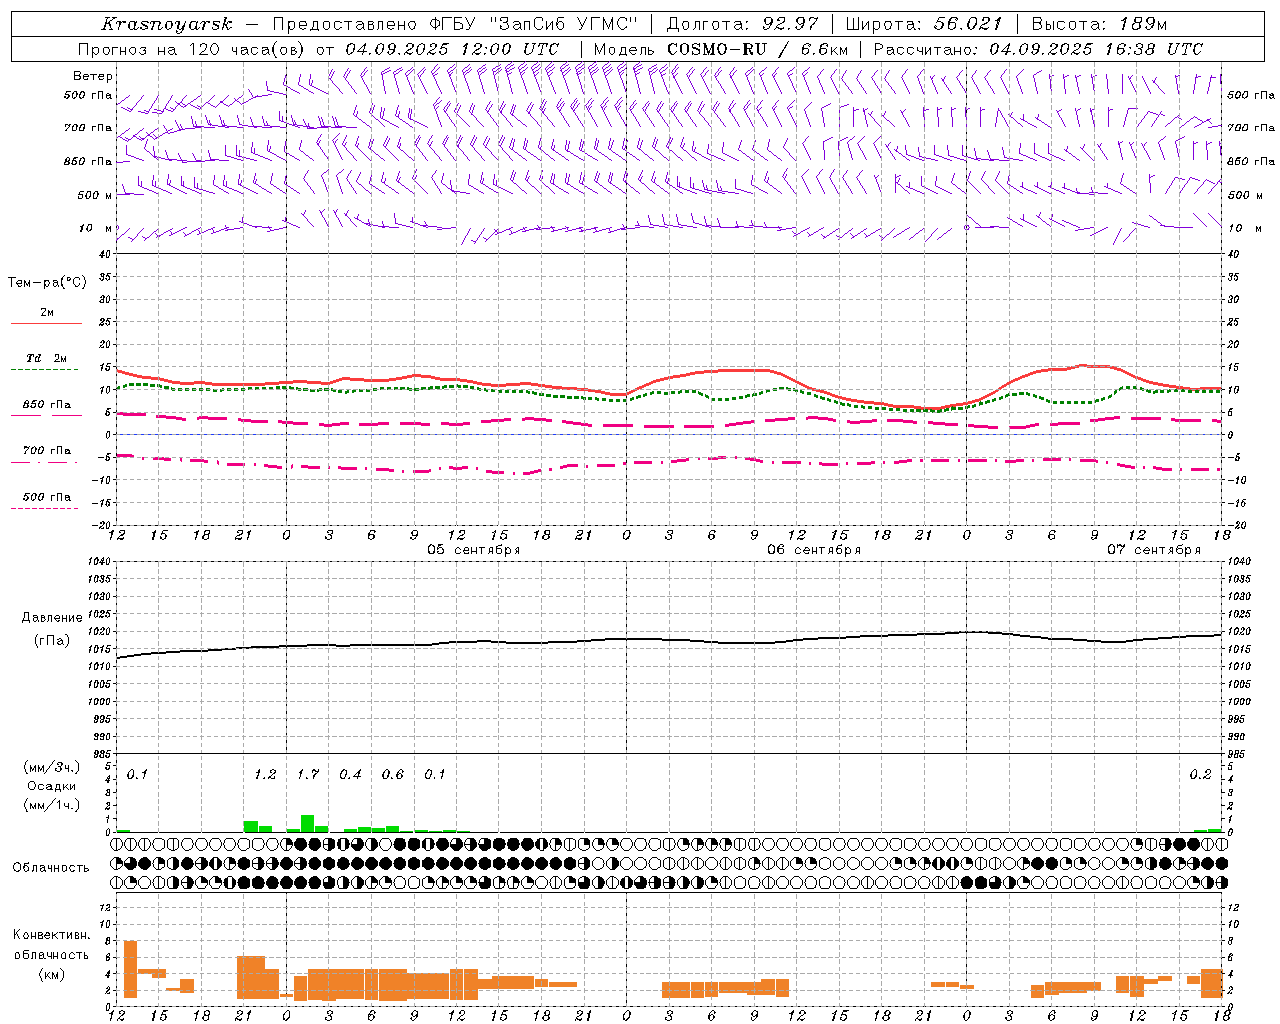Click the '(км)' convective cloud unit label
This screenshot has height=1024, width=1280.
[51, 974]
